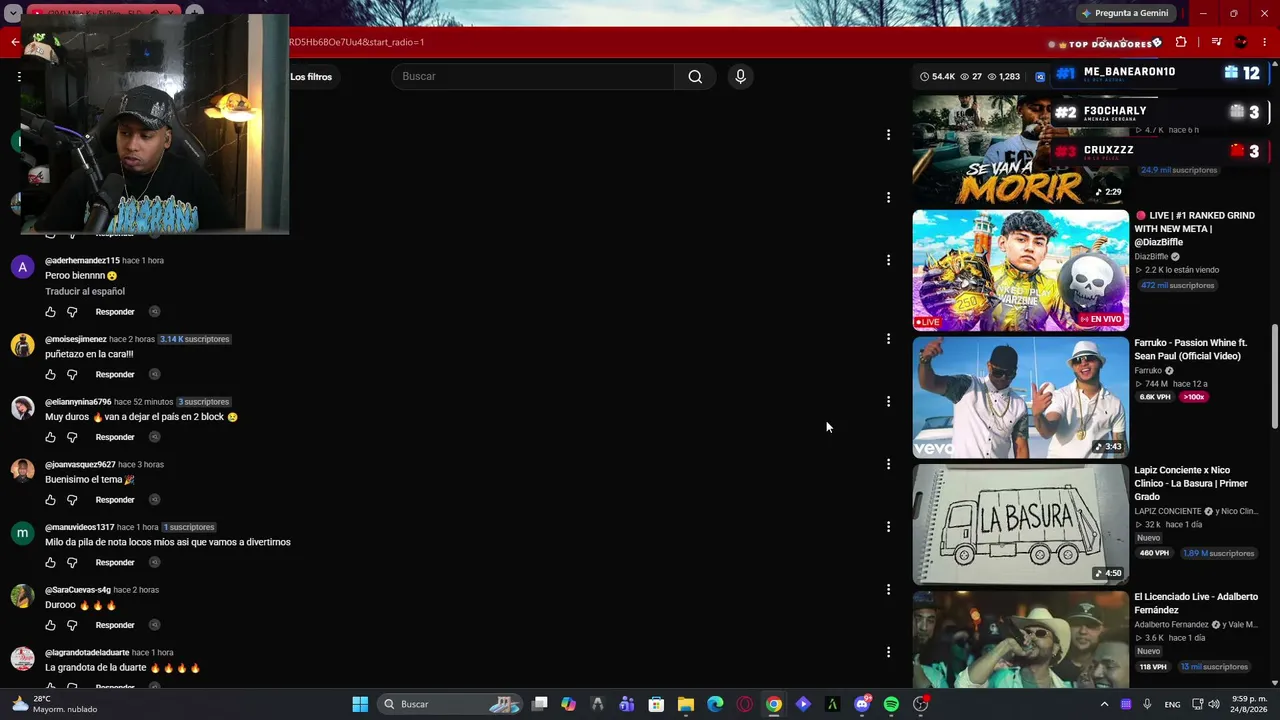Open options menu for @lagrandotadeladuarte comment

888,652
